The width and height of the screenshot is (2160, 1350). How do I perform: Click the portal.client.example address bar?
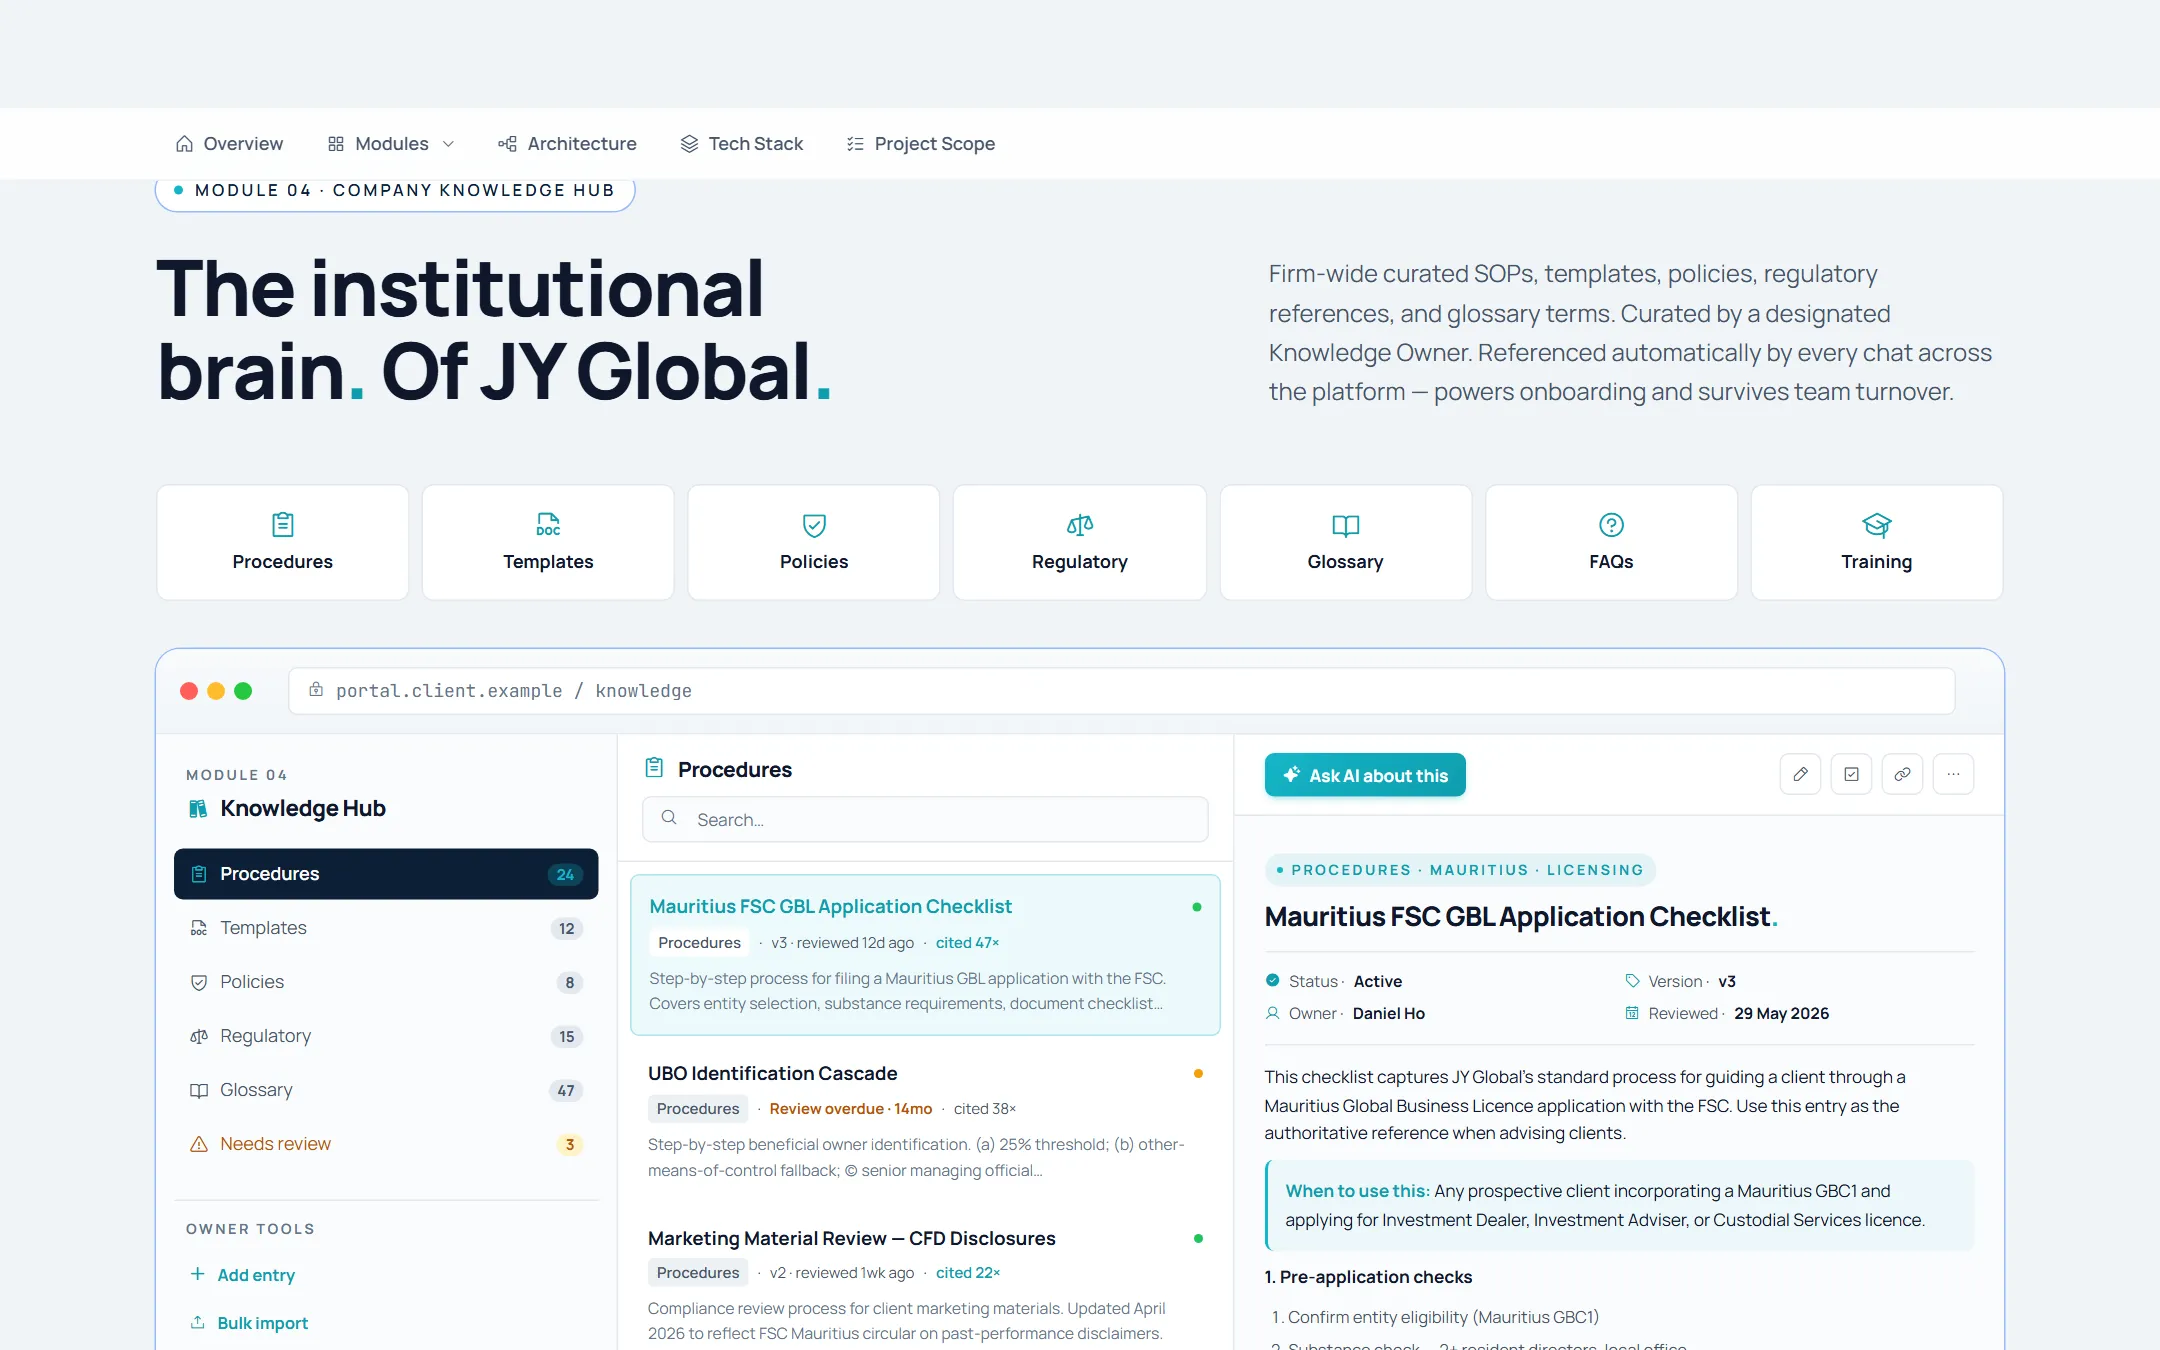click(1122, 691)
